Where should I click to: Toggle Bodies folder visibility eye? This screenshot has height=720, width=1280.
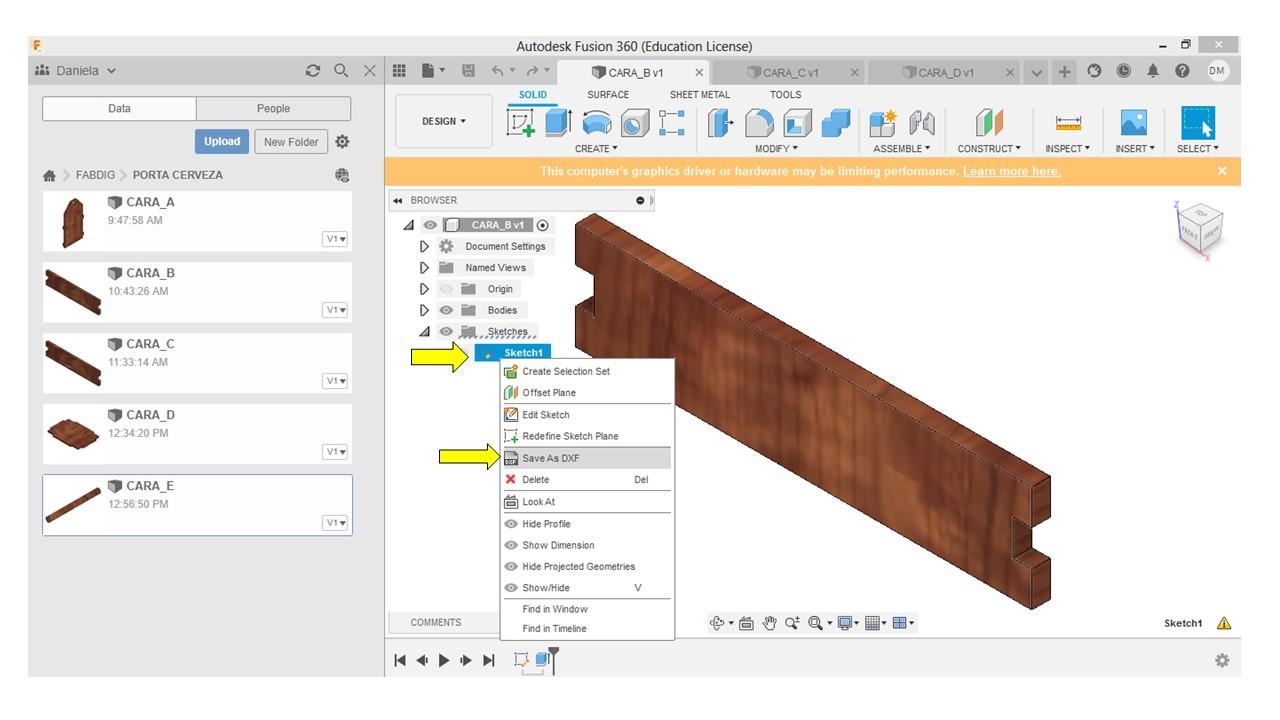coord(446,310)
